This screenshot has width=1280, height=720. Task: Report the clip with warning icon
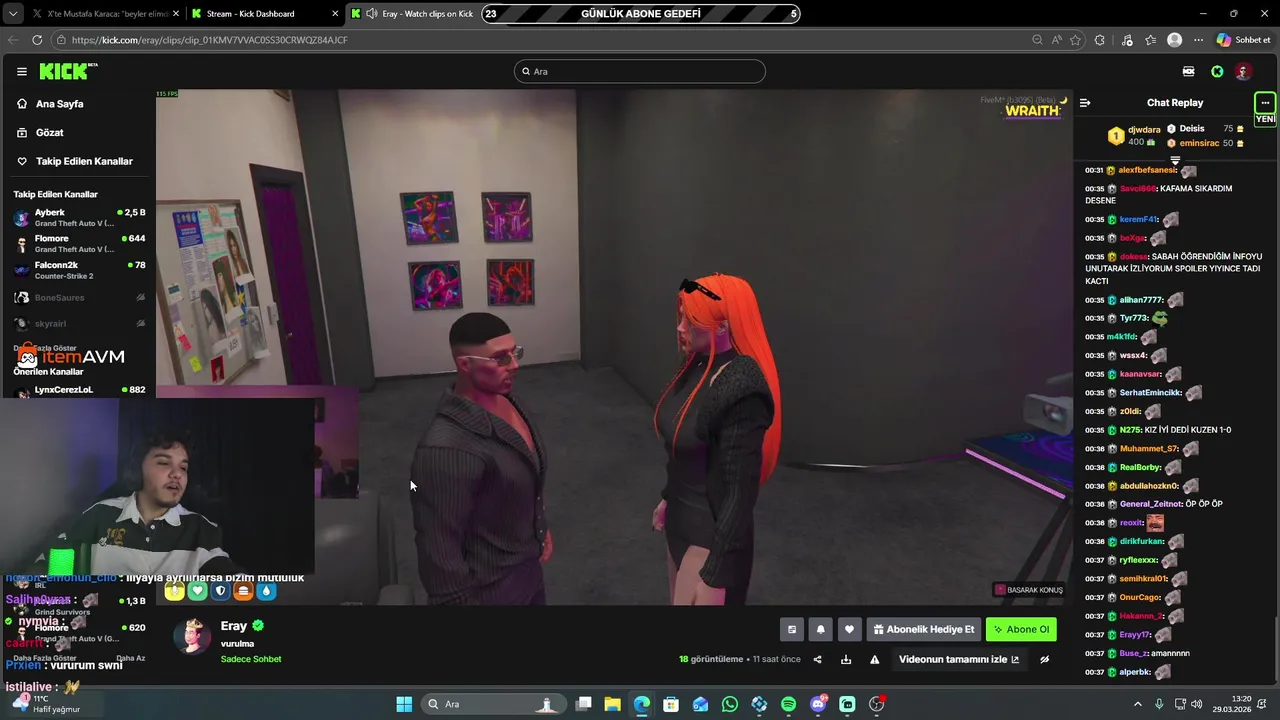[875, 660]
